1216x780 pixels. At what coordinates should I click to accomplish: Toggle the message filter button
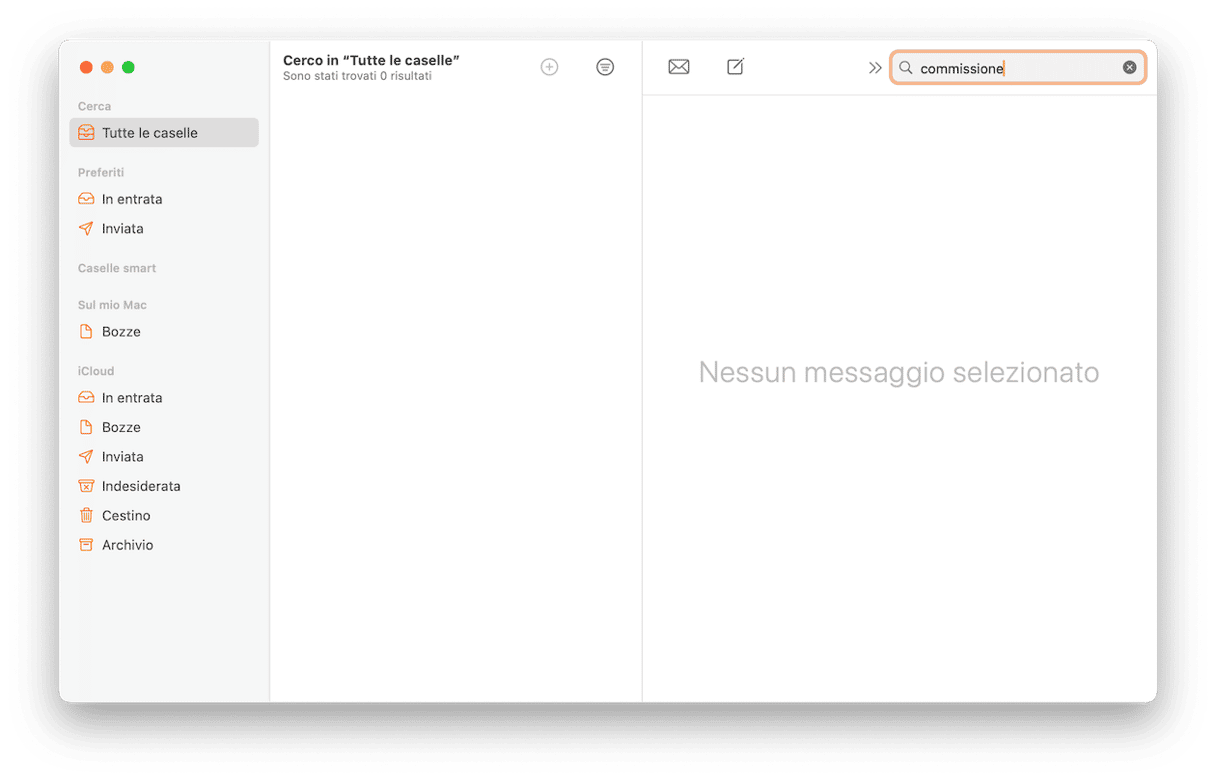pyautogui.click(x=605, y=67)
